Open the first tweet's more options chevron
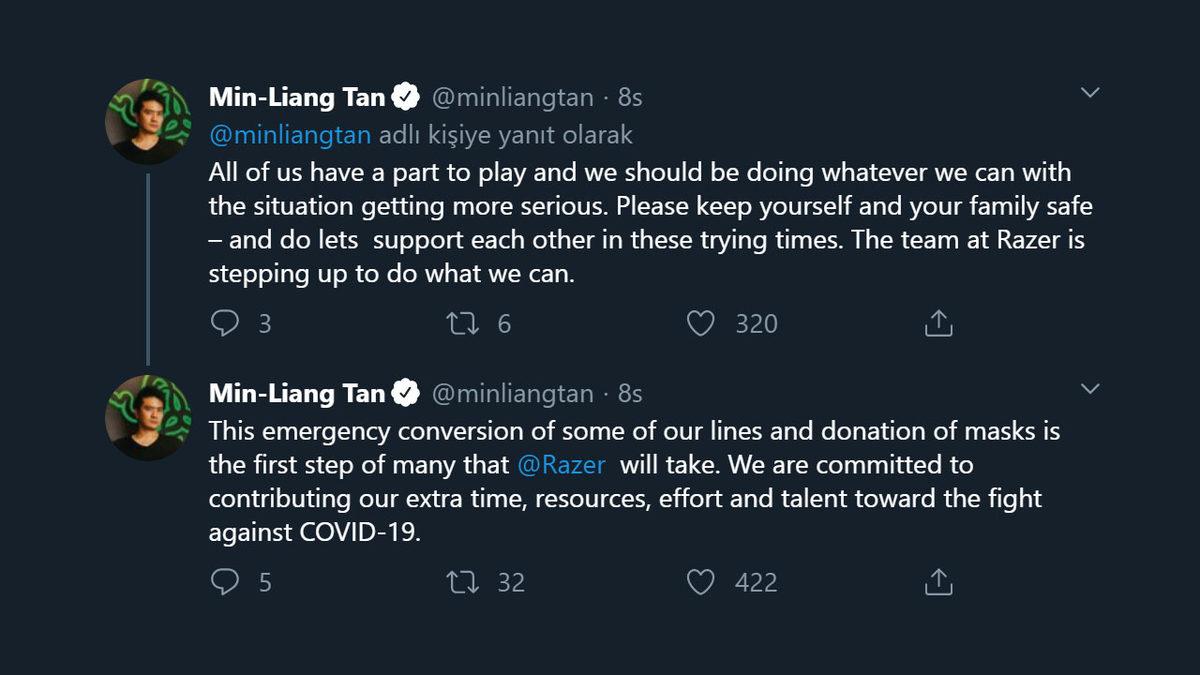 [x=1090, y=93]
